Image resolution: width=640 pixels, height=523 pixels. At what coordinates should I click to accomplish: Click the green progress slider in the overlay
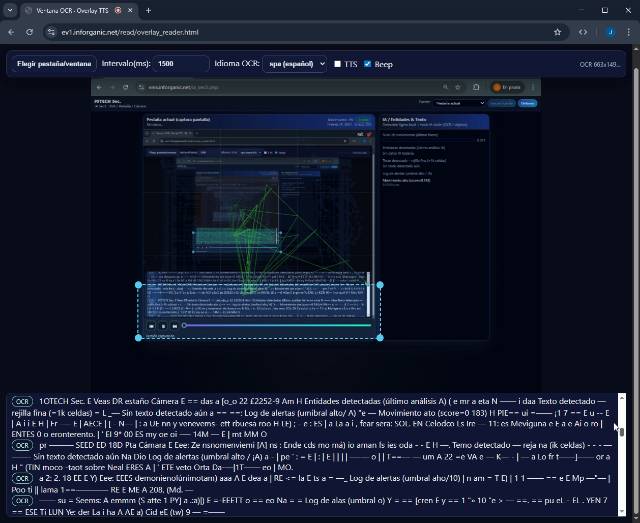(x=275, y=325)
